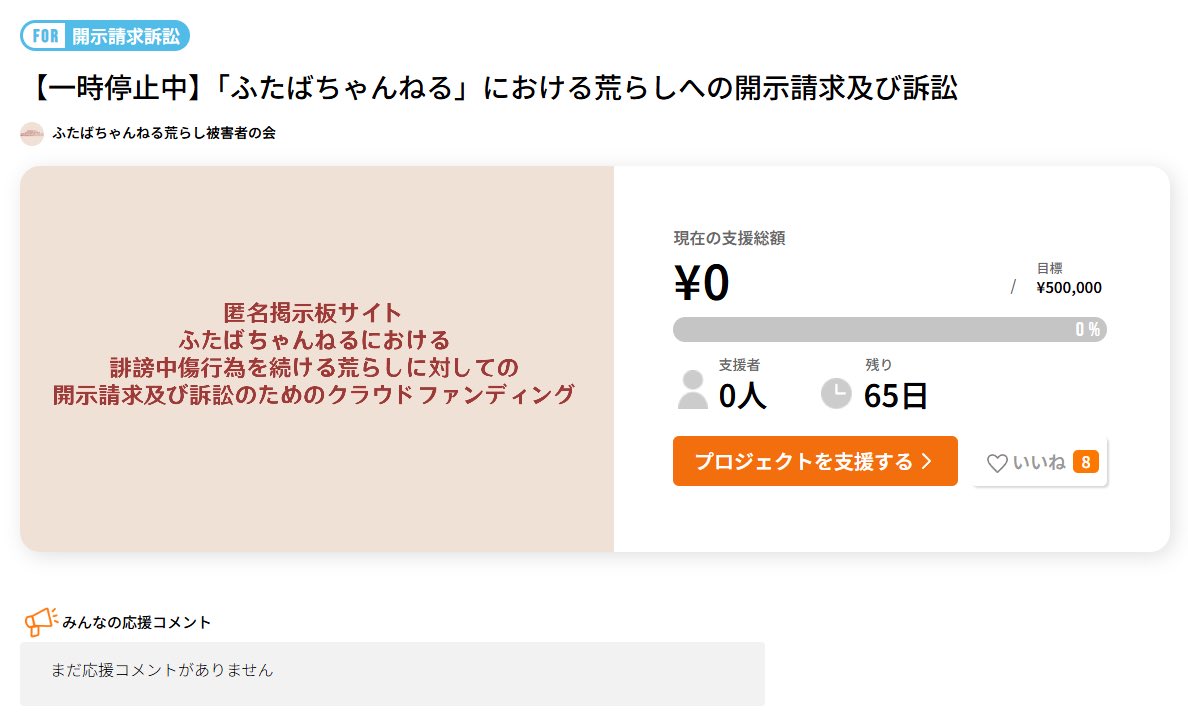Screen dimensions: 1188x718
Task: Click the みんなの応援コメント heading
Action: (136, 622)
